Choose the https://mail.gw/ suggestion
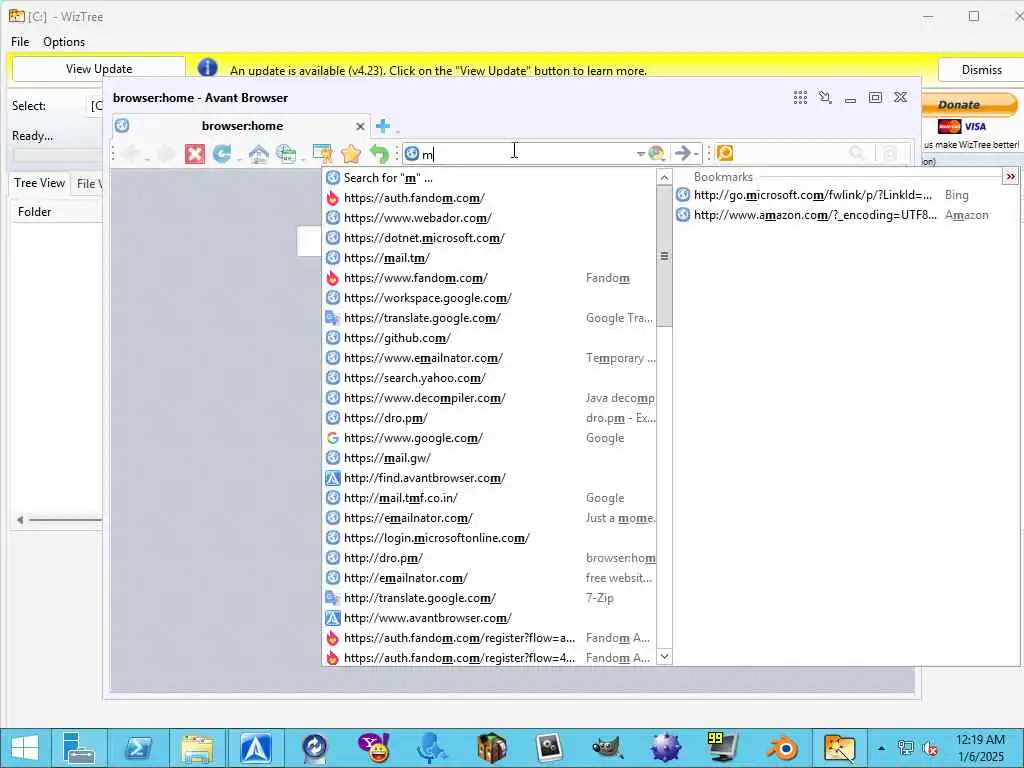This screenshot has width=1024, height=768. click(490, 458)
